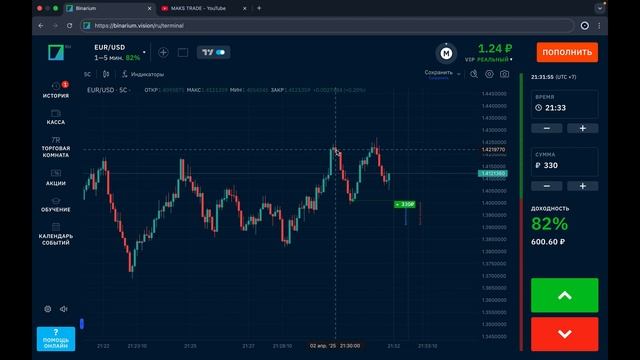Toggle the TradingView chart switch
The height and width of the screenshot is (360, 640).
[x=213, y=52]
